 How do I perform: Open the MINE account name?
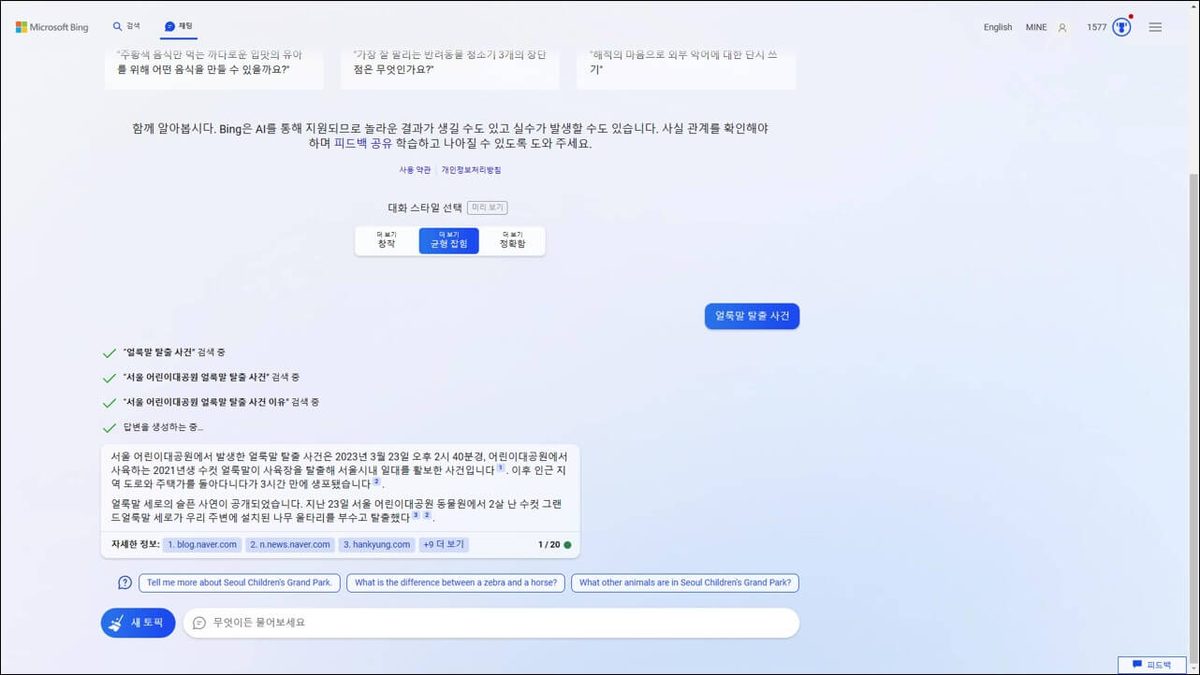pyautogui.click(x=1036, y=27)
